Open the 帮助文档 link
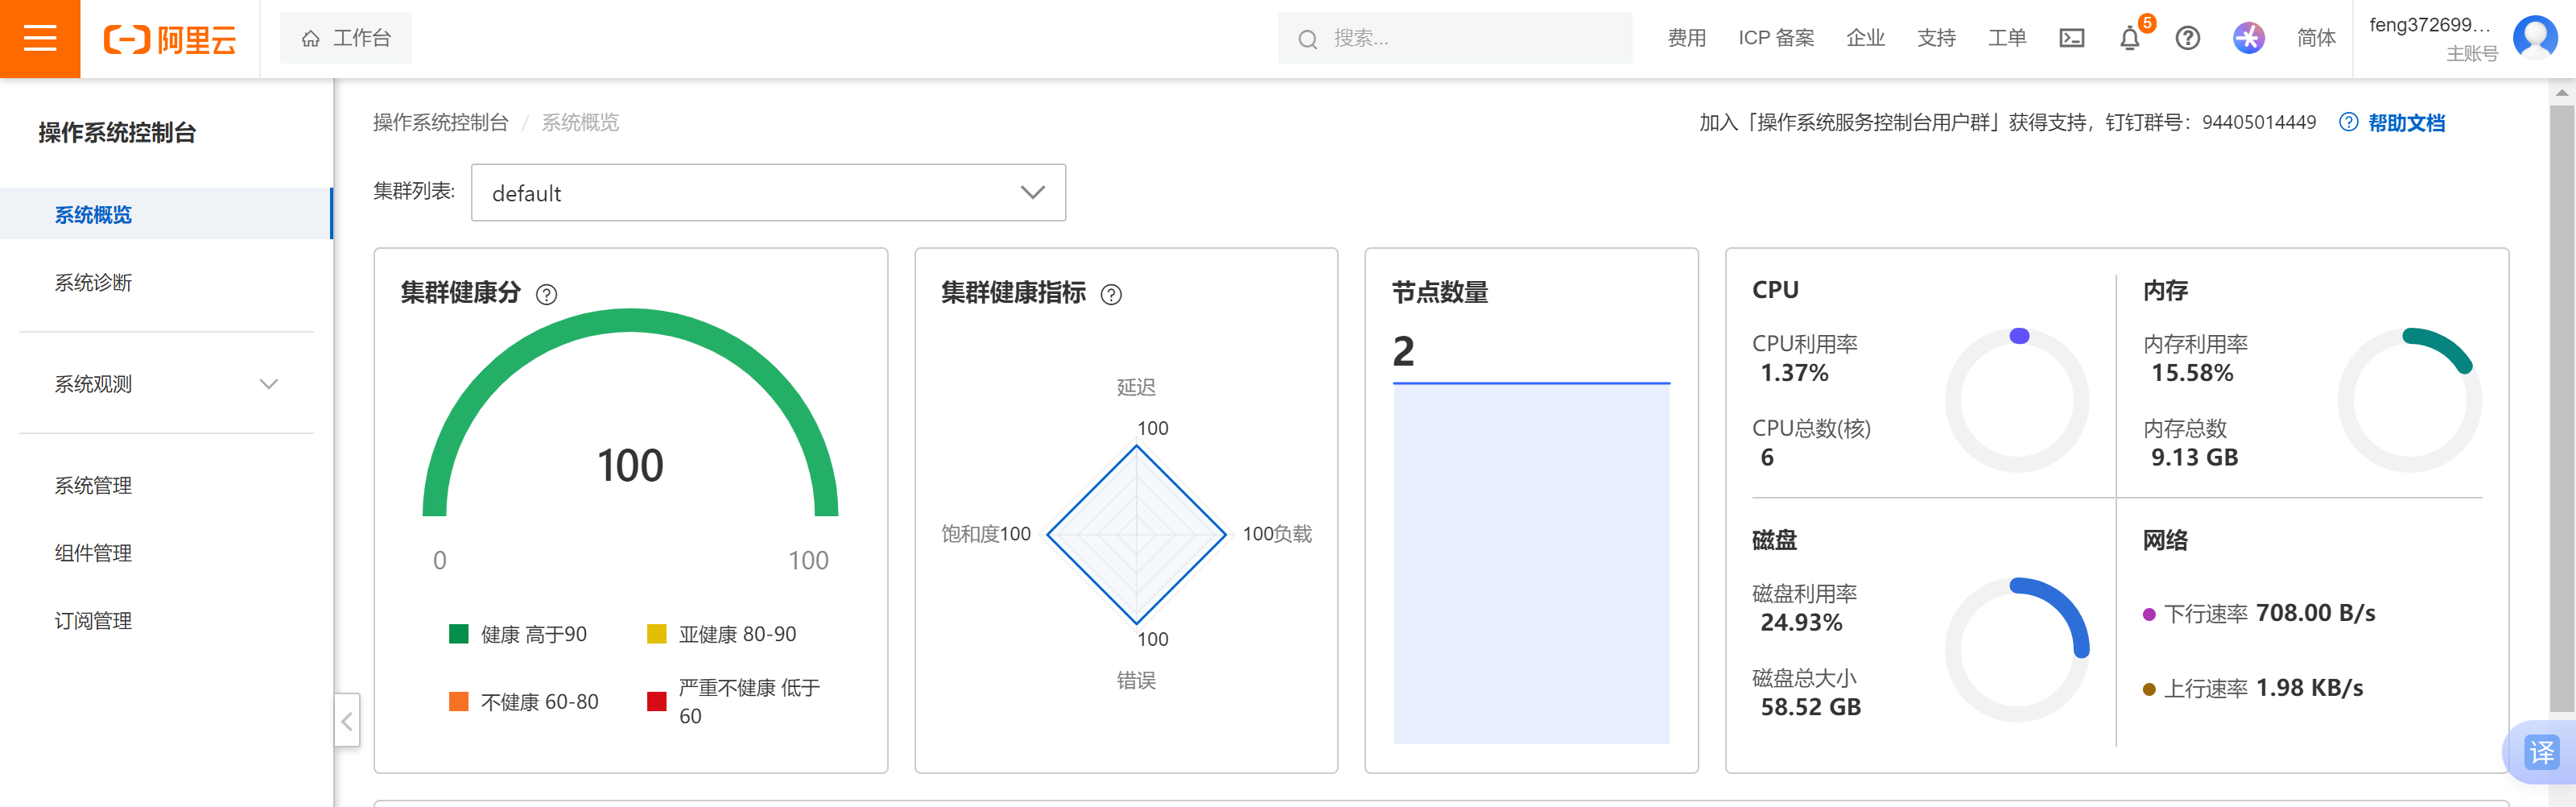Screen dimensions: 2576x807 coord(2406,122)
